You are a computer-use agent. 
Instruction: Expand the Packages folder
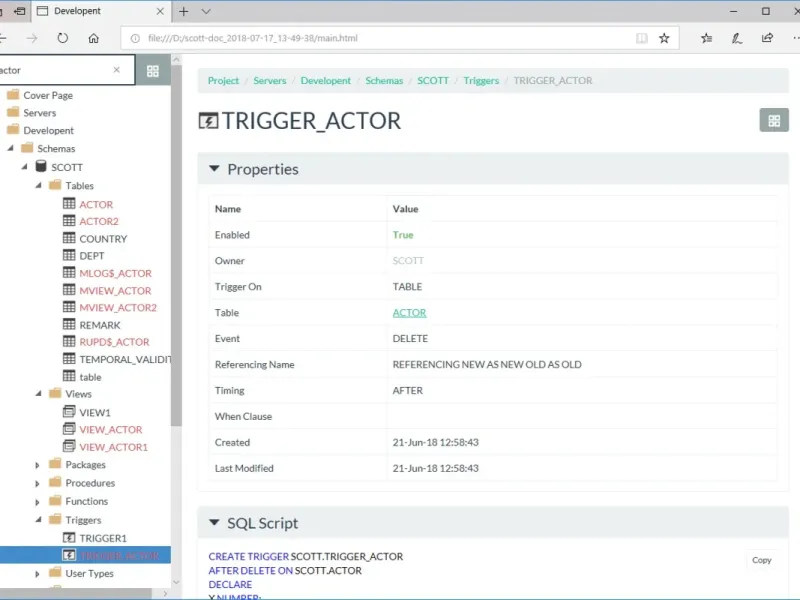coord(37,465)
